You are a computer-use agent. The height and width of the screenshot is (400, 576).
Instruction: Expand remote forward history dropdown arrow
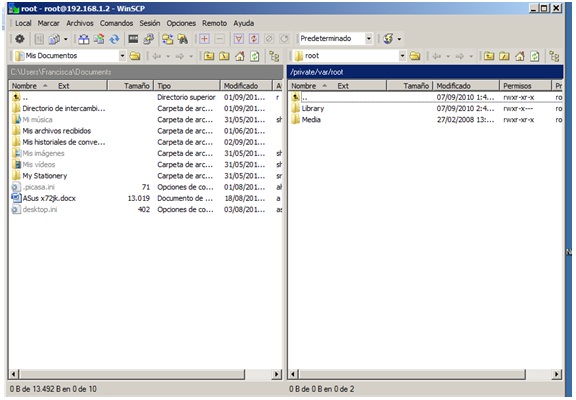[471, 56]
